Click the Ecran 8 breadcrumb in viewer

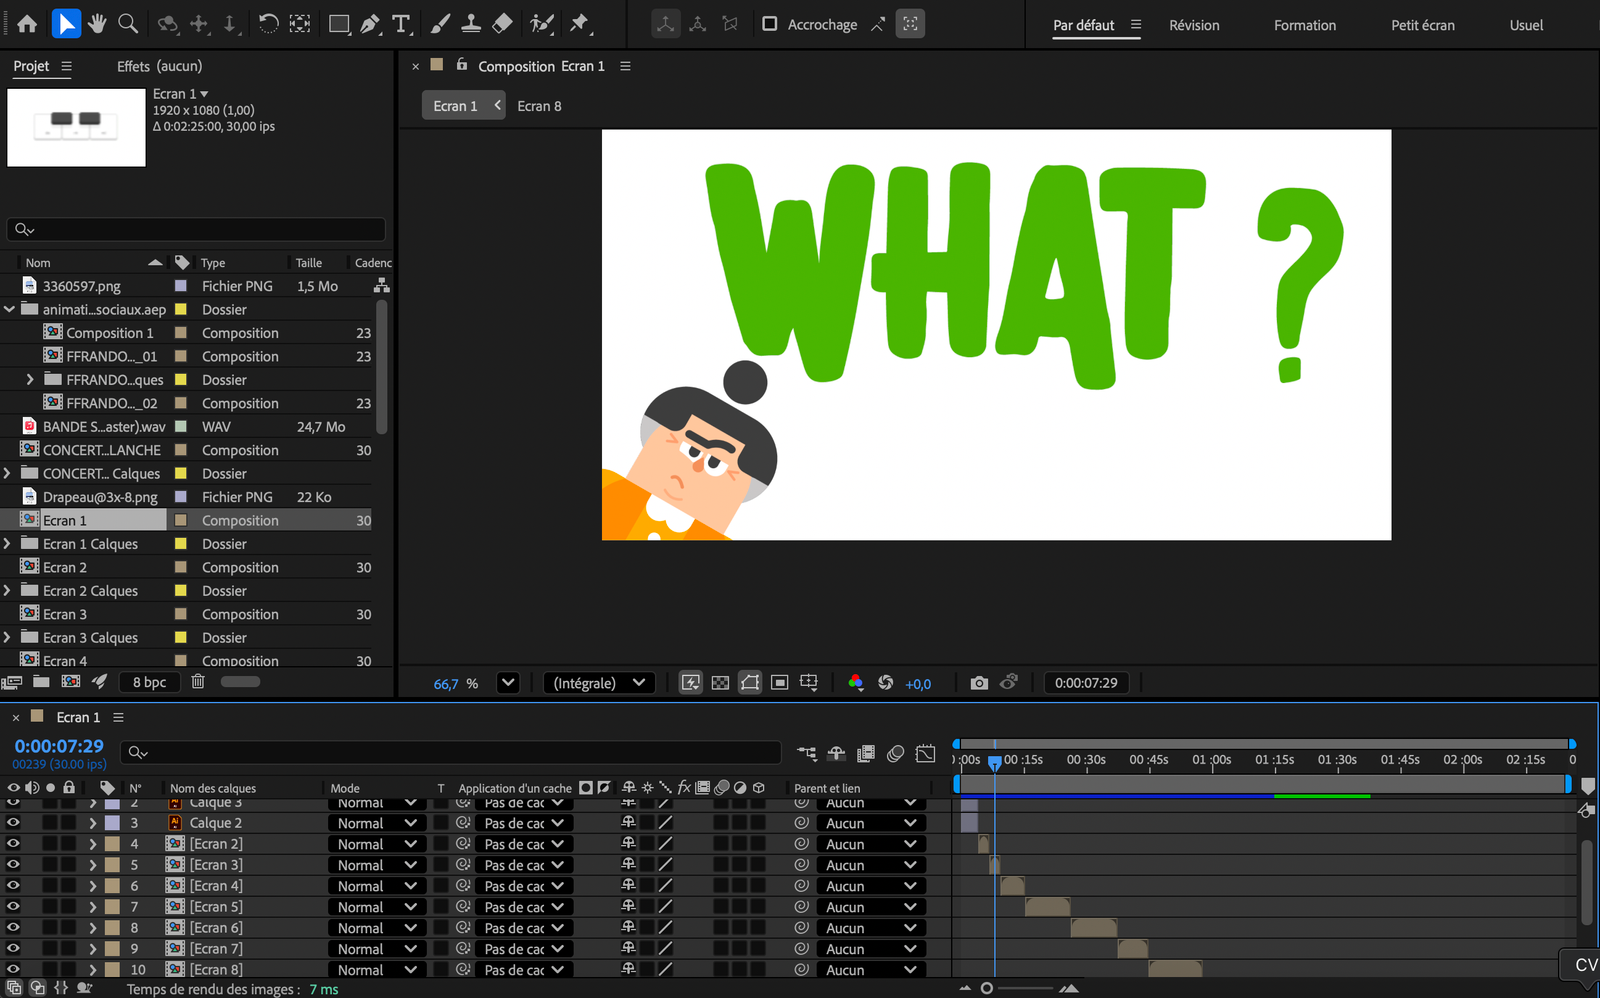pyautogui.click(x=539, y=106)
